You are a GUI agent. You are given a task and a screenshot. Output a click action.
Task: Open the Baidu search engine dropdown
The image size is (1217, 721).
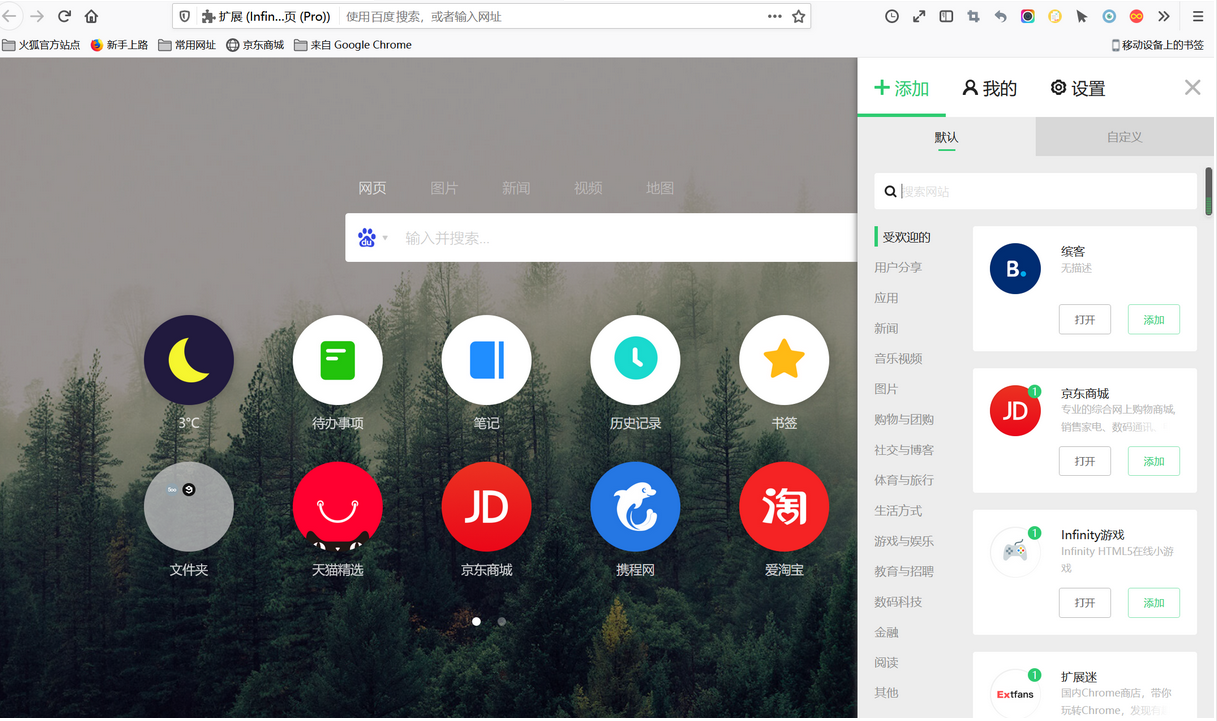(x=372, y=238)
